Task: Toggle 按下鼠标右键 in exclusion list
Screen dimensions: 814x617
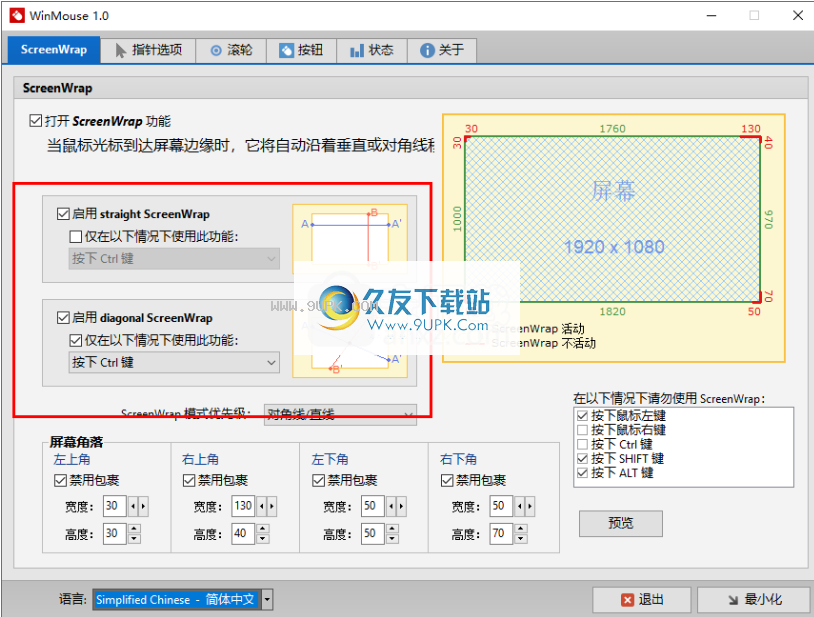Action: point(582,430)
